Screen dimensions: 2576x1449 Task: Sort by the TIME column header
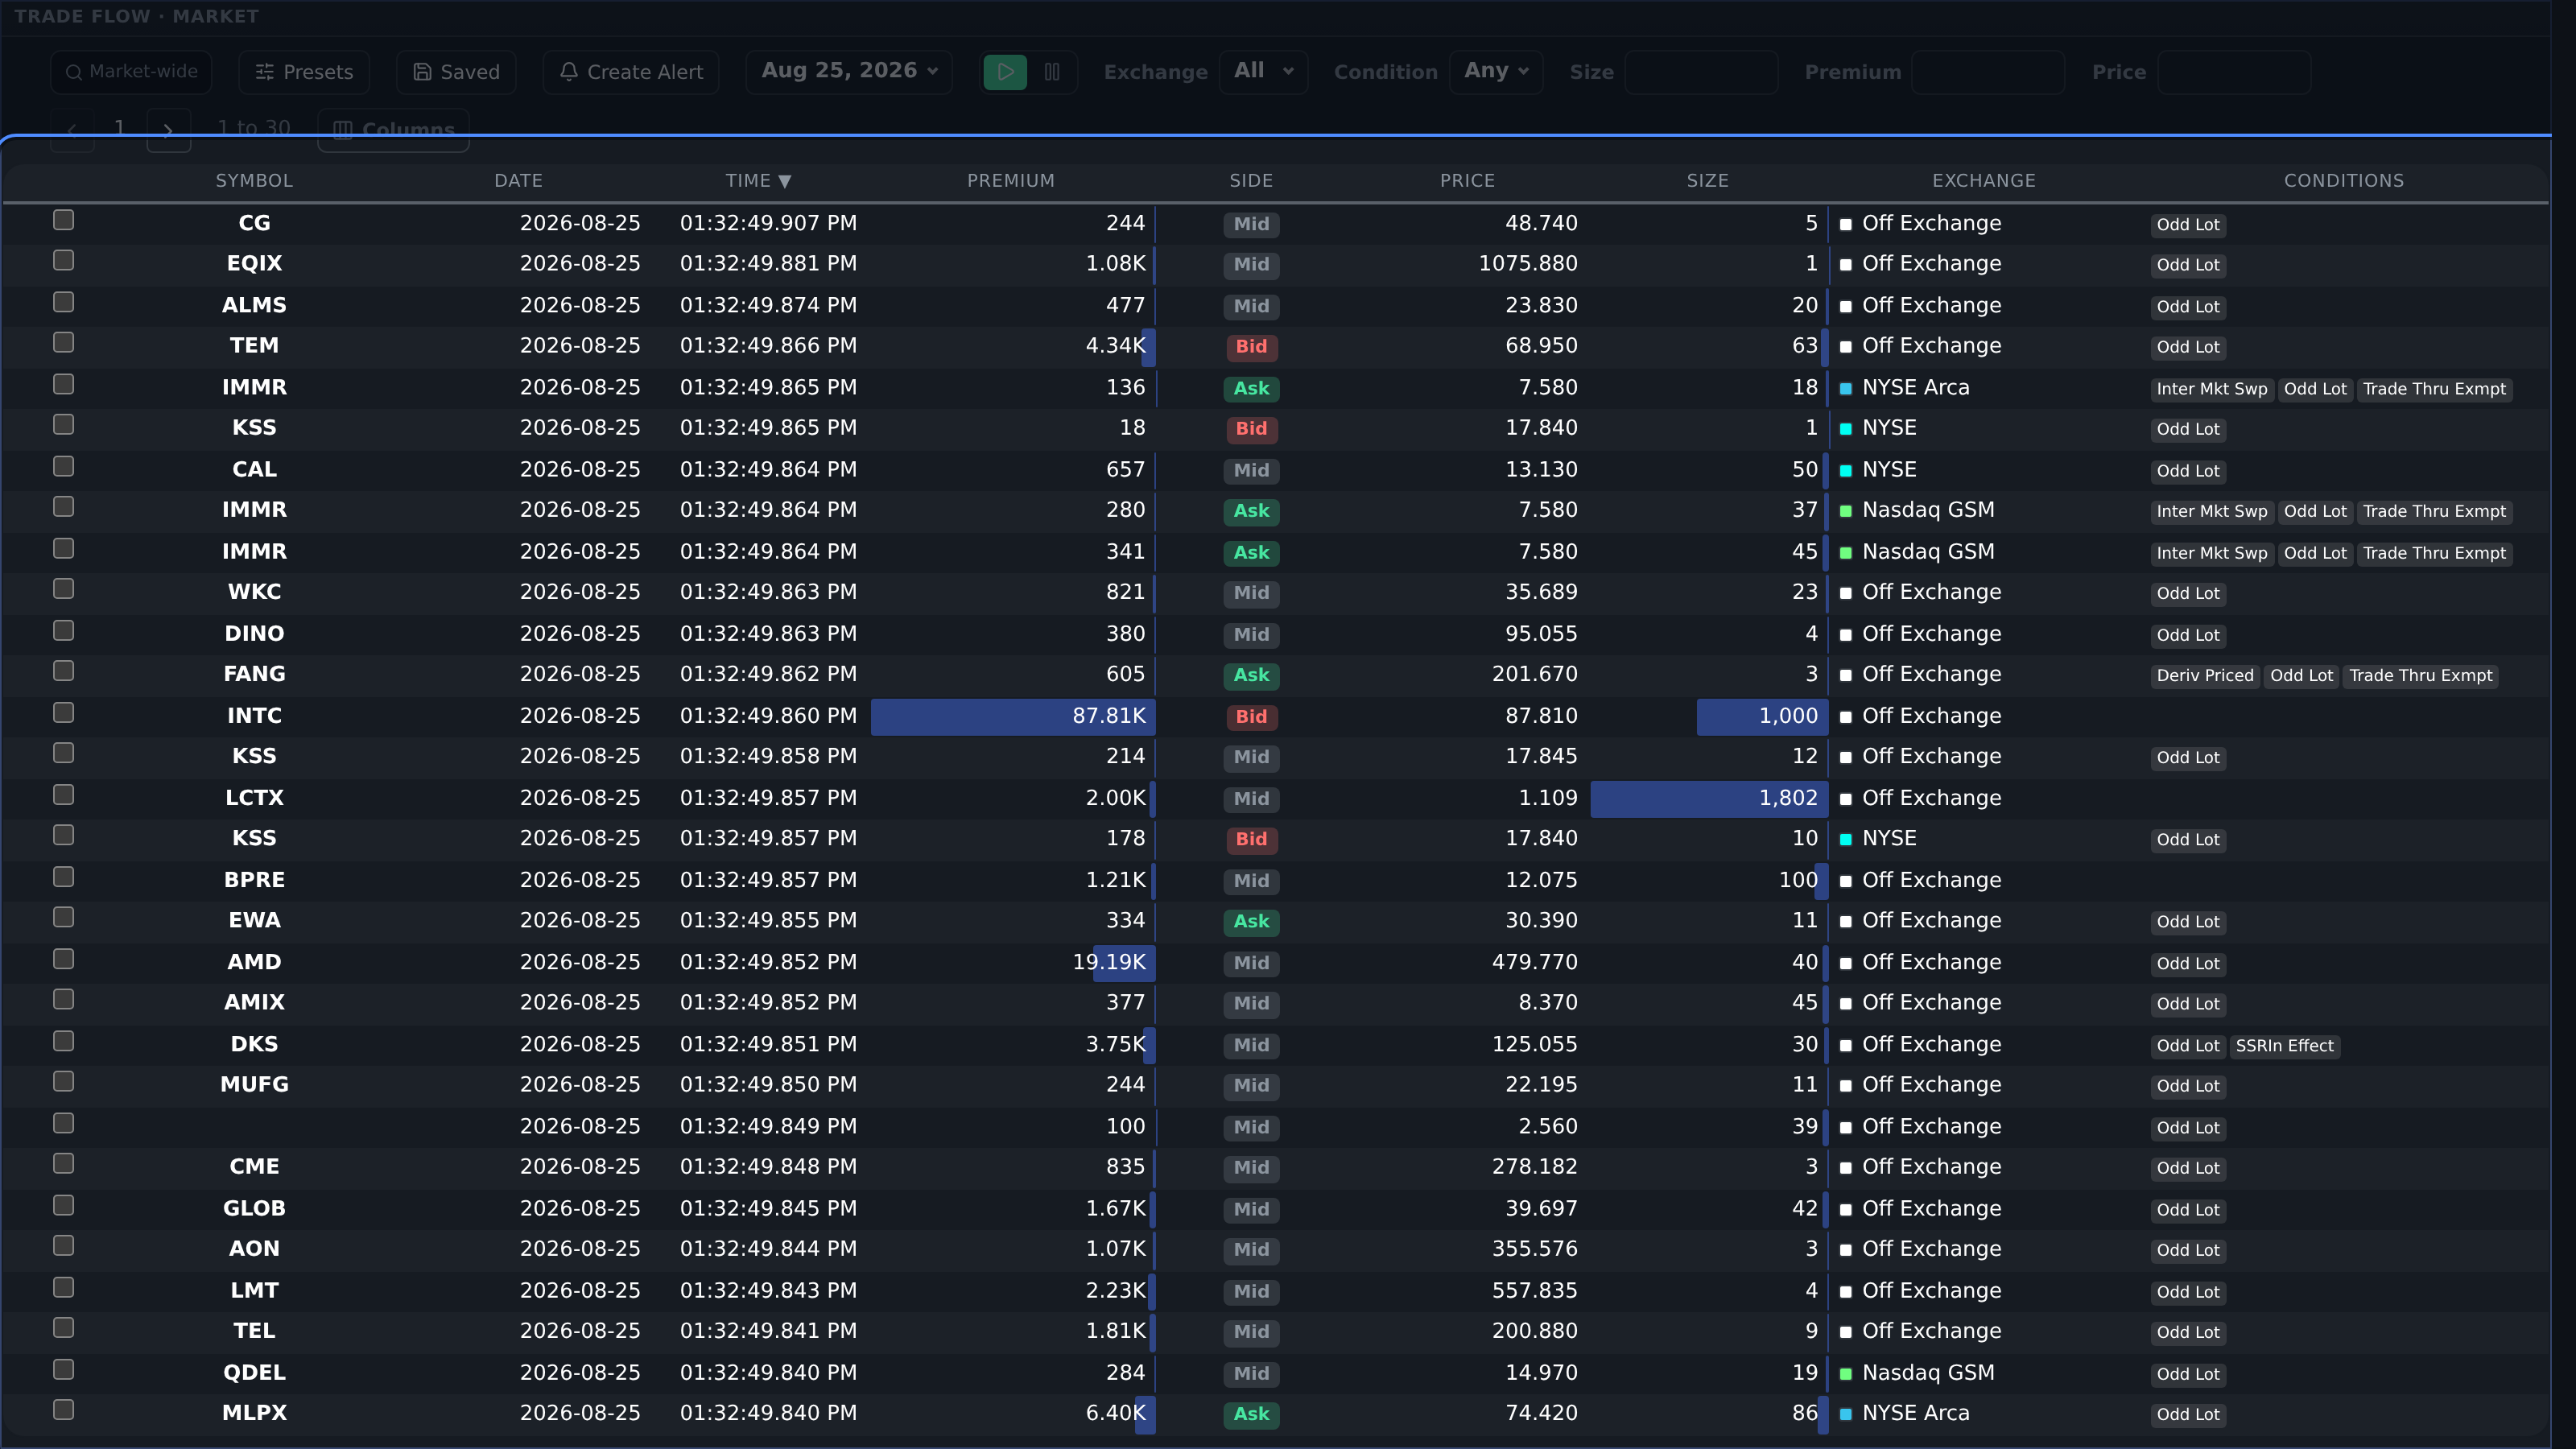(x=758, y=181)
